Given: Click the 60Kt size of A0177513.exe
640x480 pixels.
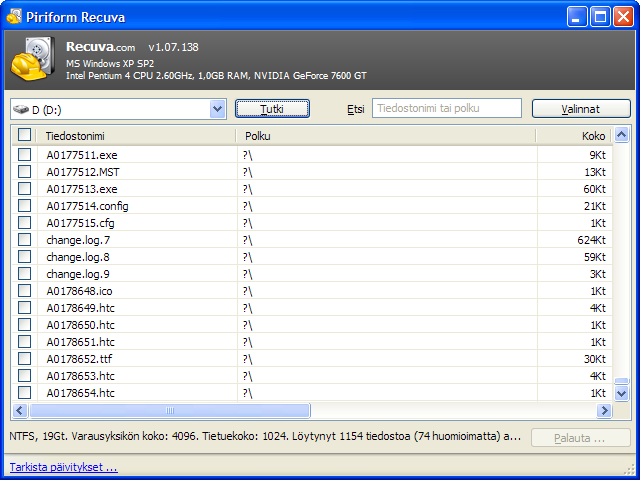Looking at the screenshot, I should [x=594, y=189].
